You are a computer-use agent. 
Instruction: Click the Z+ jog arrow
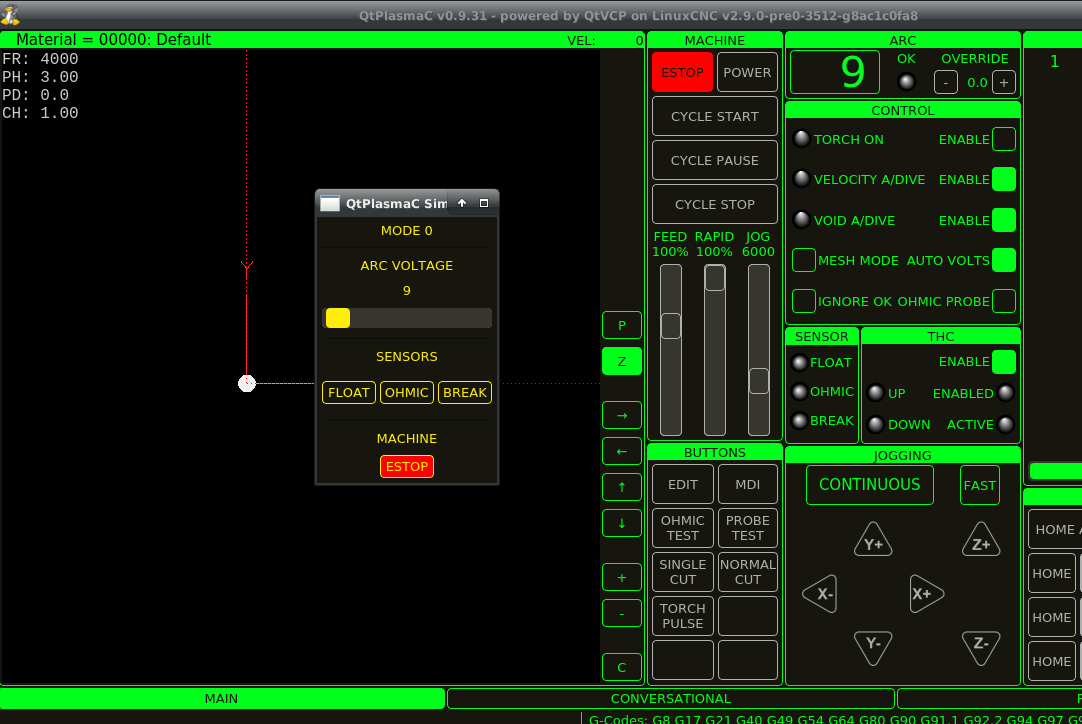(x=981, y=540)
